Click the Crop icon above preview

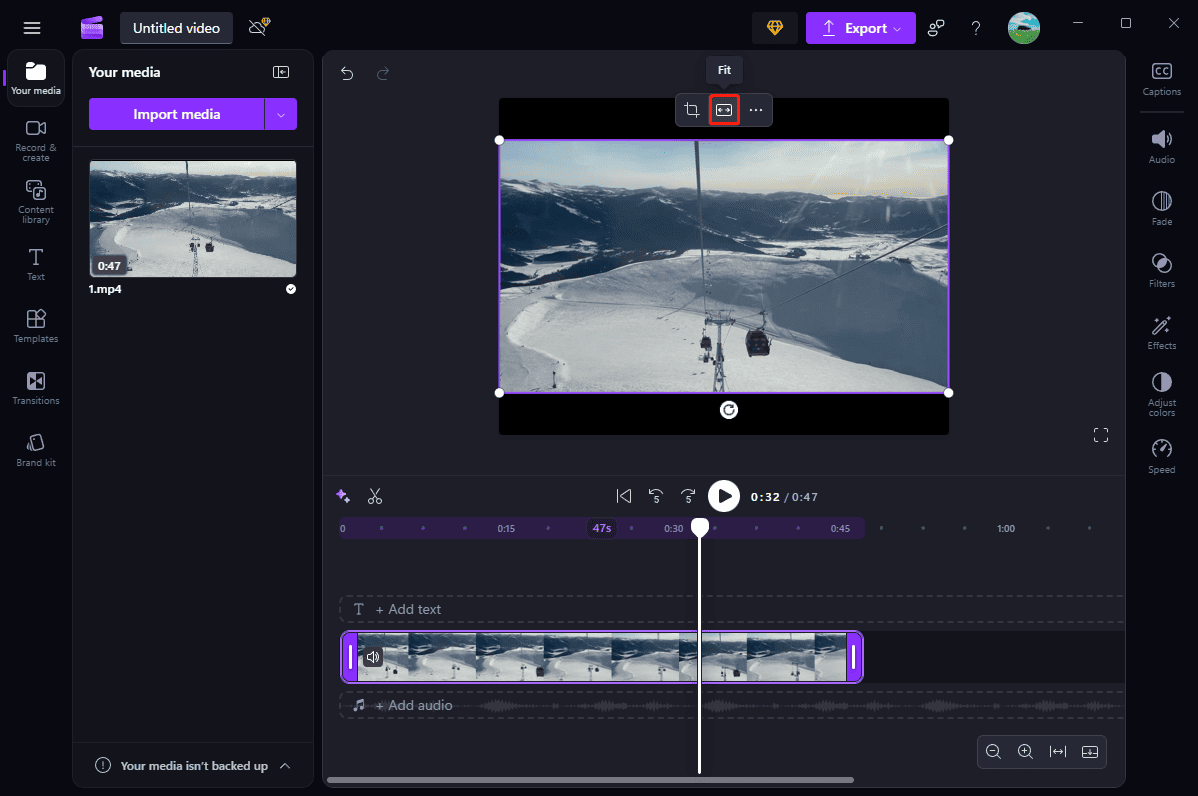click(692, 110)
